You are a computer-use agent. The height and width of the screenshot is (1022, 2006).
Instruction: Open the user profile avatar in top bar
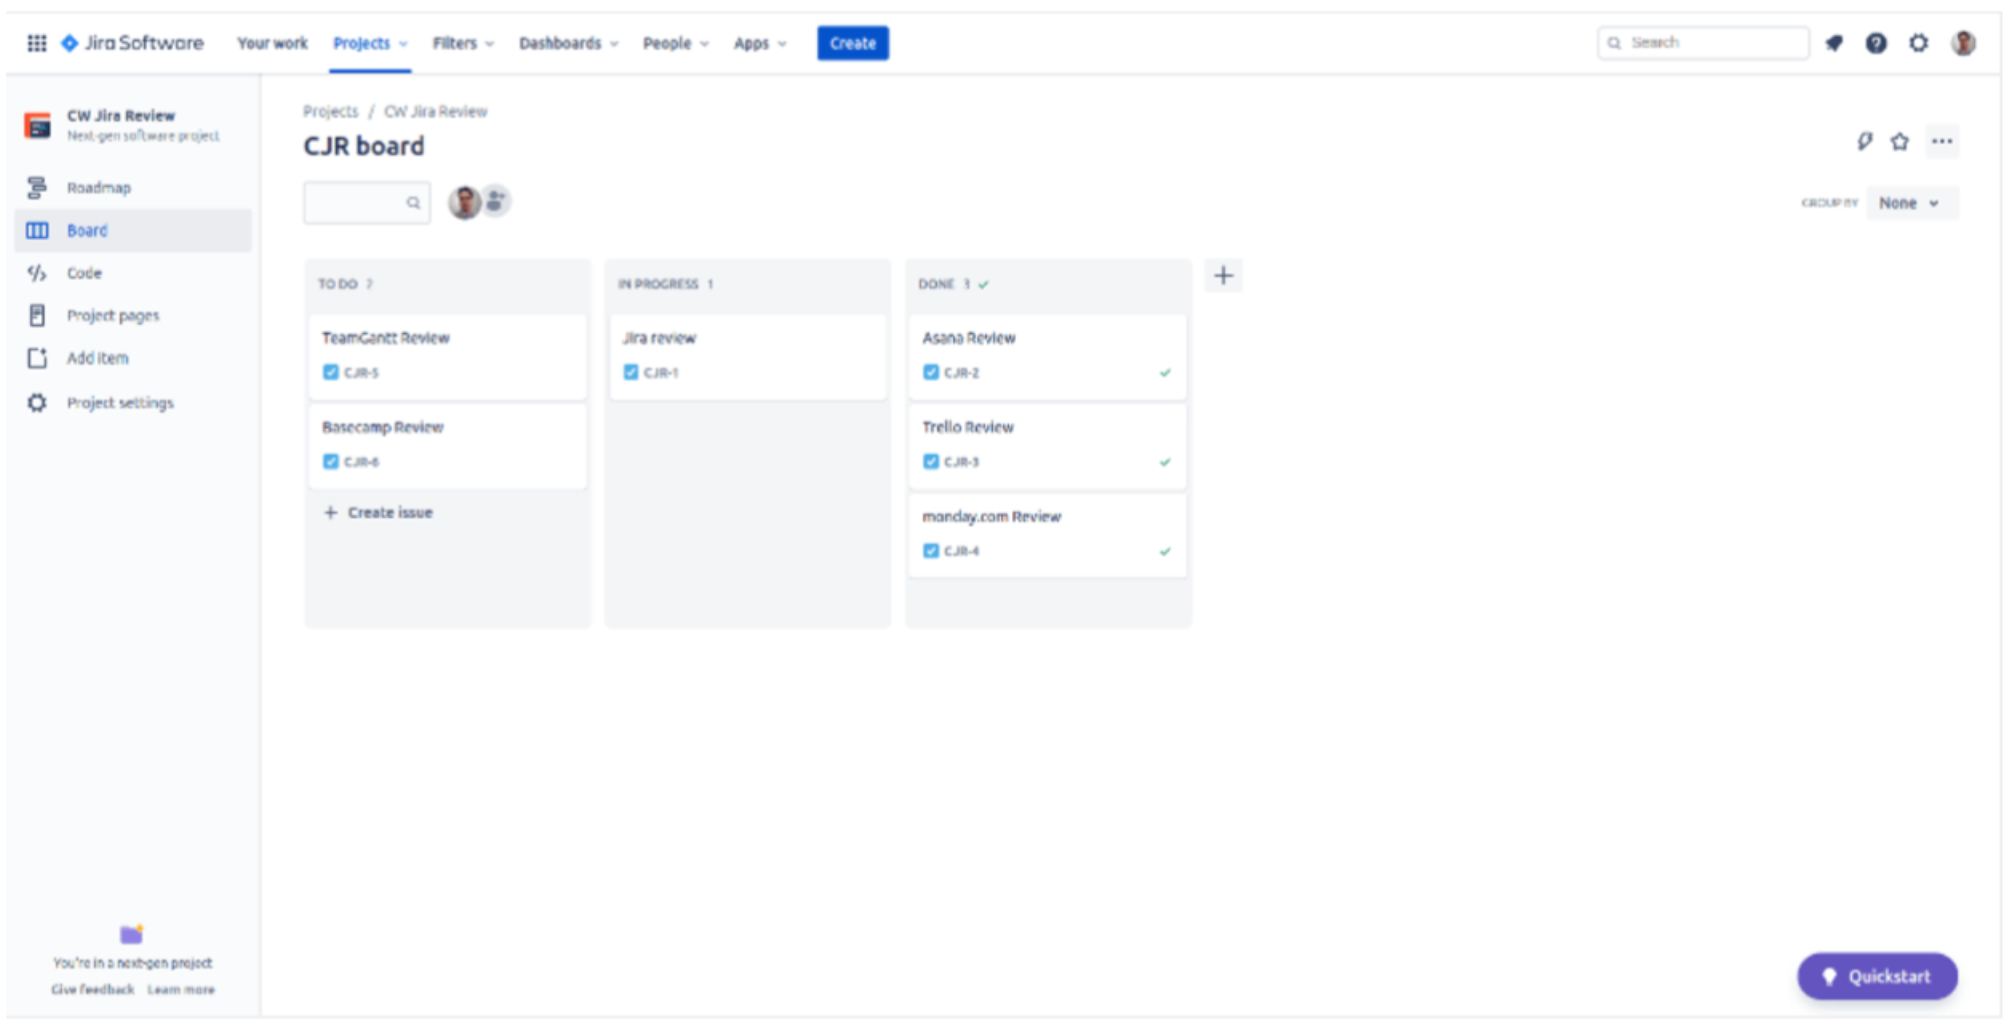pyautogui.click(x=1963, y=43)
